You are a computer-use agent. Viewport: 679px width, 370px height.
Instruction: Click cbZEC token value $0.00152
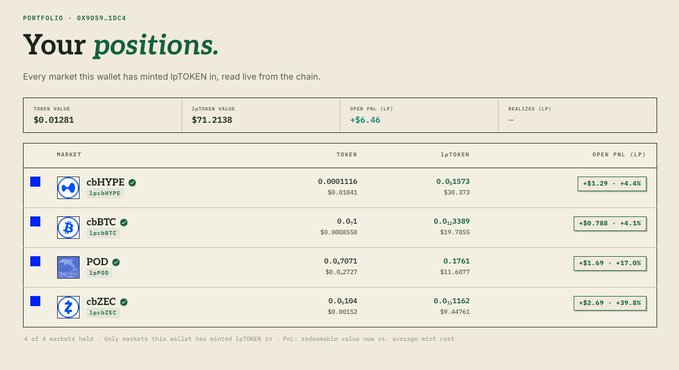tap(343, 312)
